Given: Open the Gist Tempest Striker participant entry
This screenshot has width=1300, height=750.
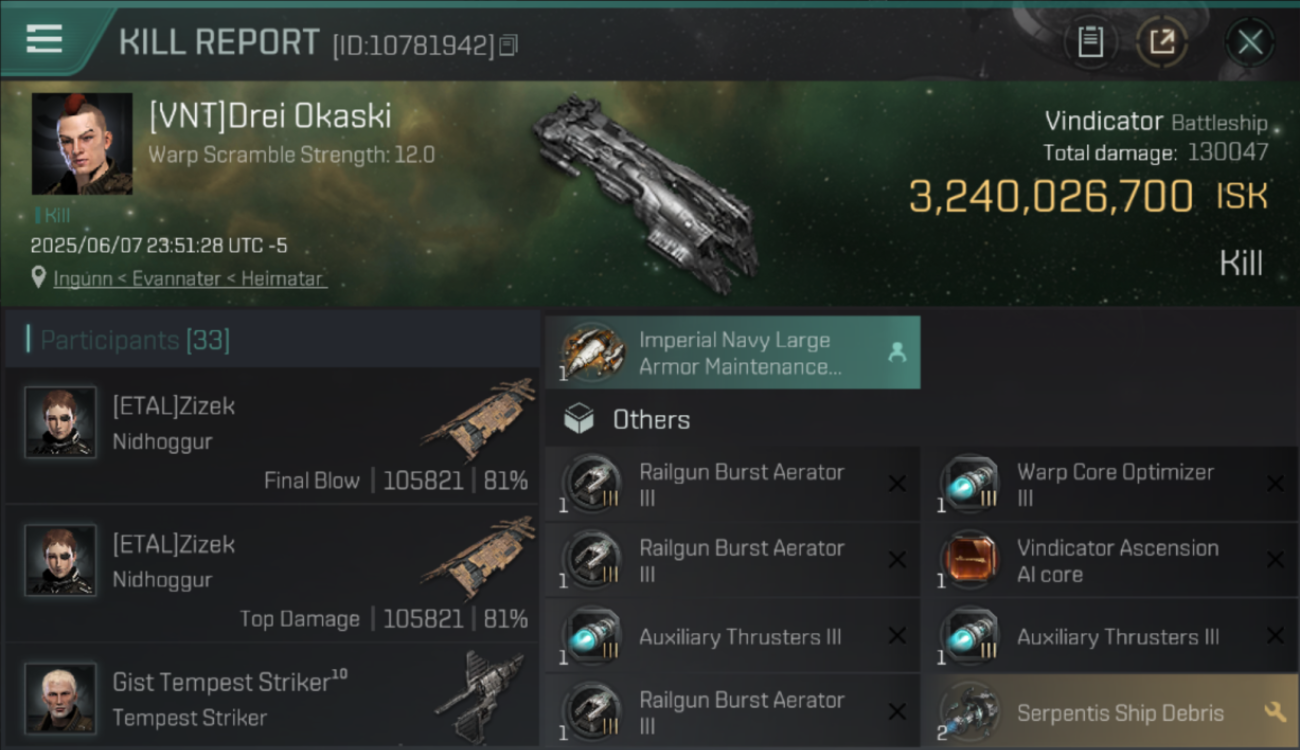Looking at the screenshot, I should [272, 697].
